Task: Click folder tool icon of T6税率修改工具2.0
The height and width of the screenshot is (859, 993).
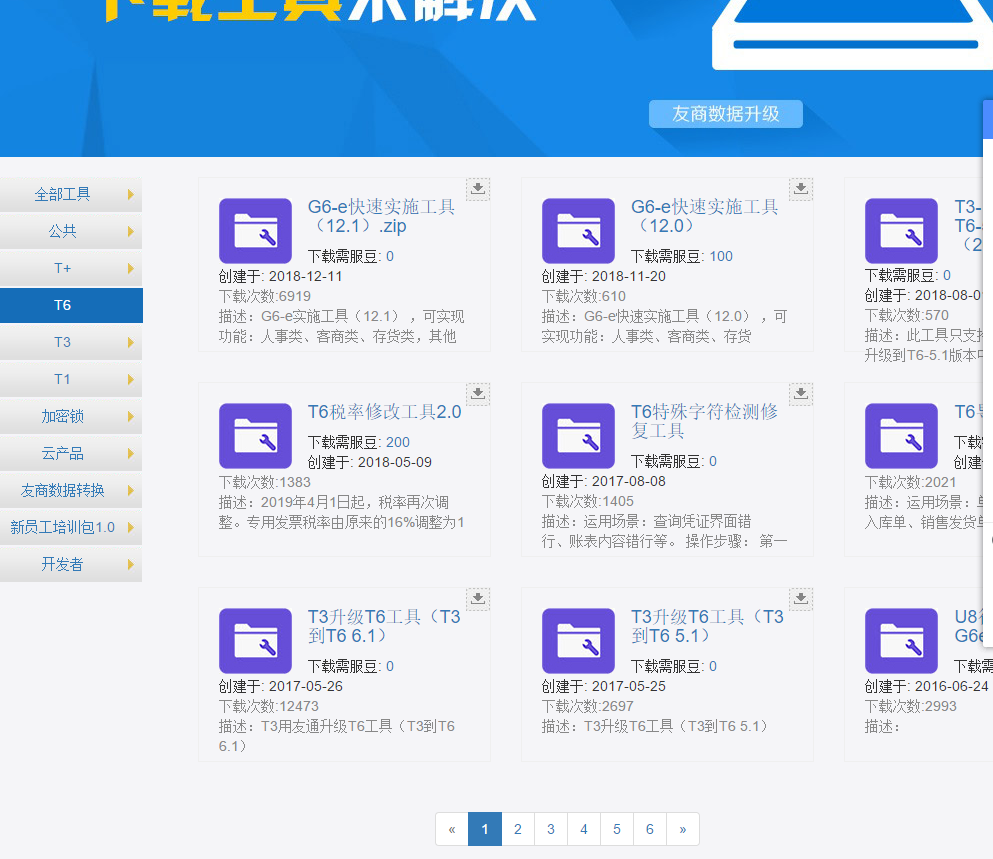Action: [x=255, y=436]
